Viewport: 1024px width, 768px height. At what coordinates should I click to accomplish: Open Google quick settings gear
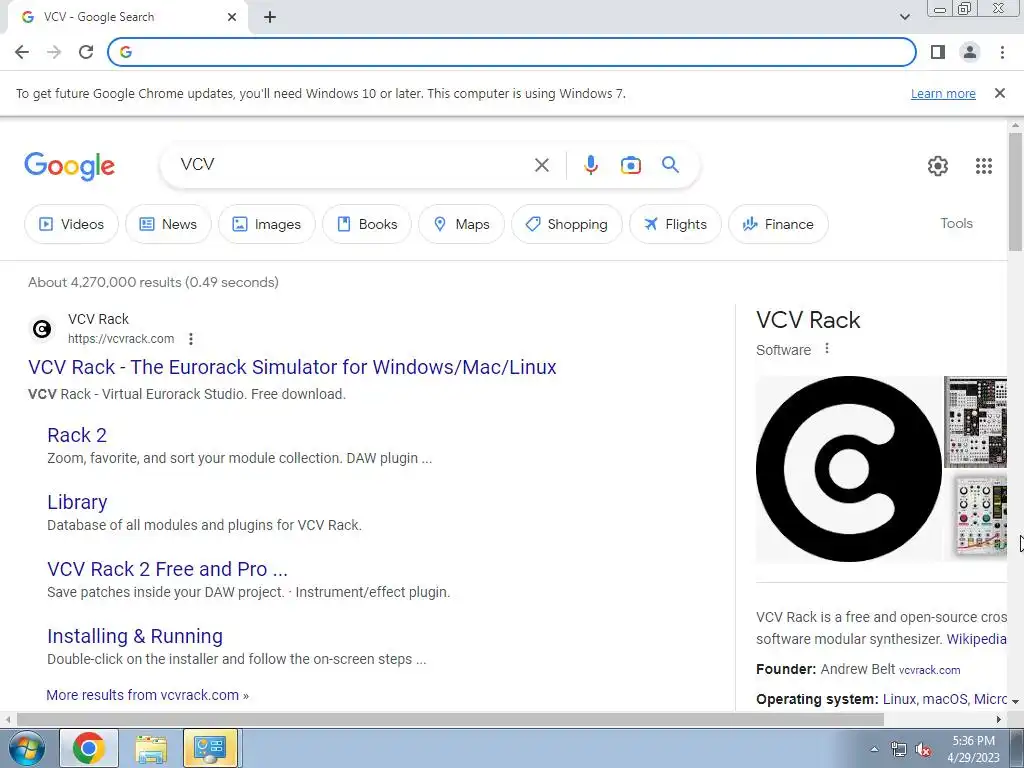coord(938,166)
